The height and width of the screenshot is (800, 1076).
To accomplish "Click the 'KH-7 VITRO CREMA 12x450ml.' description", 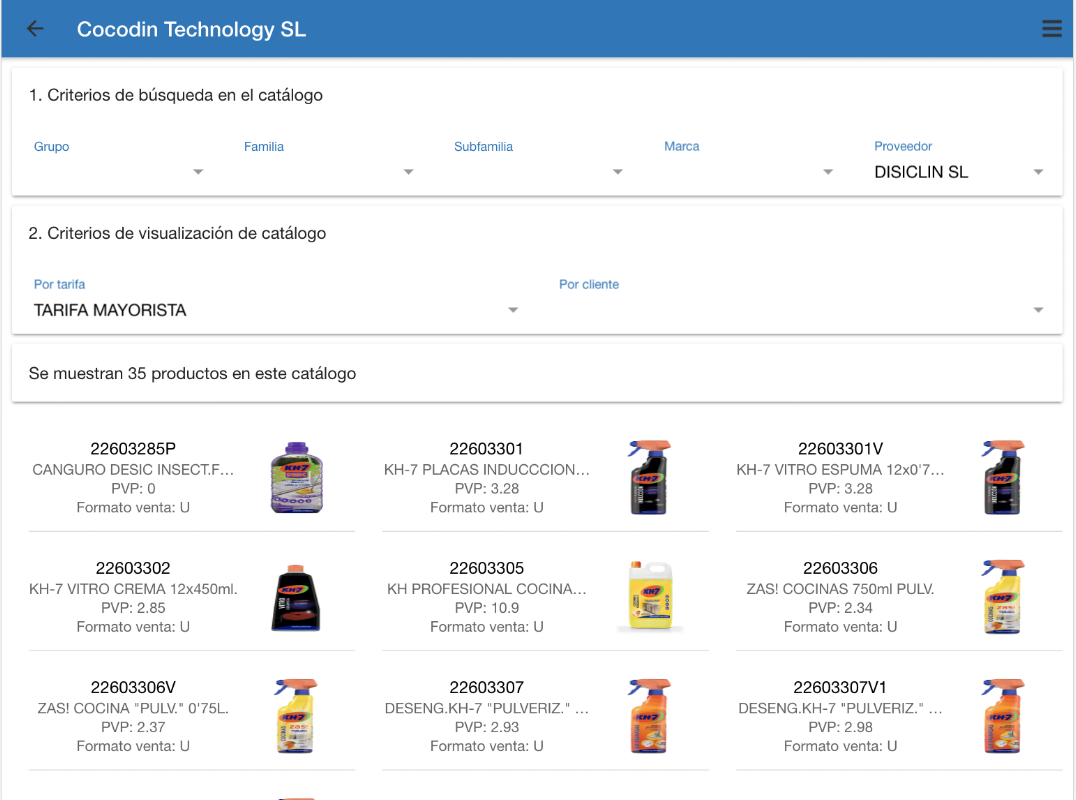I will (x=133, y=589).
